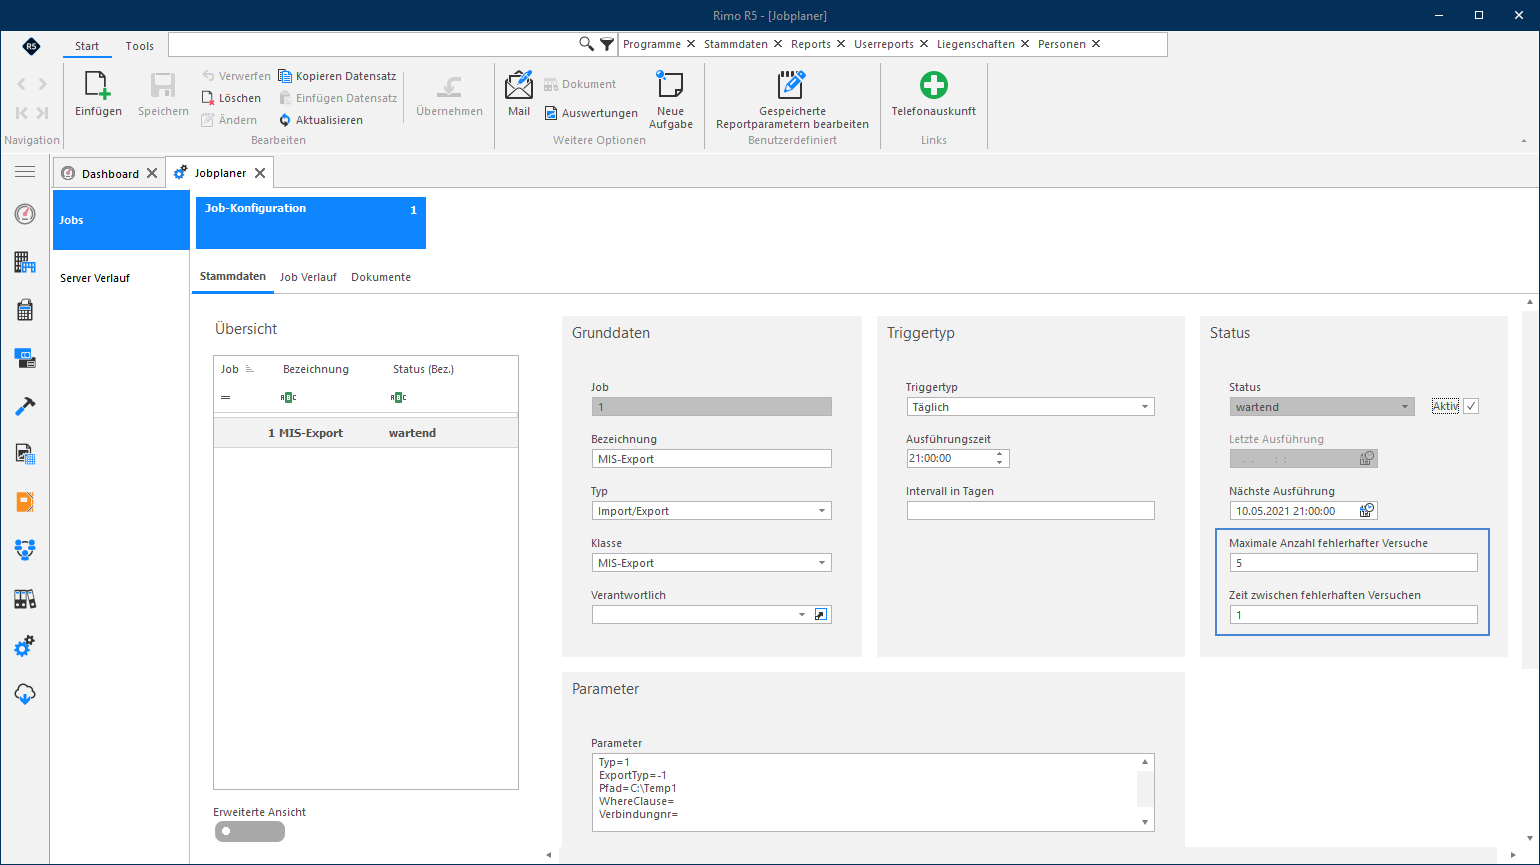Select the Jobs panel entry
This screenshot has height=865, width=1540.
pos(121,220)
